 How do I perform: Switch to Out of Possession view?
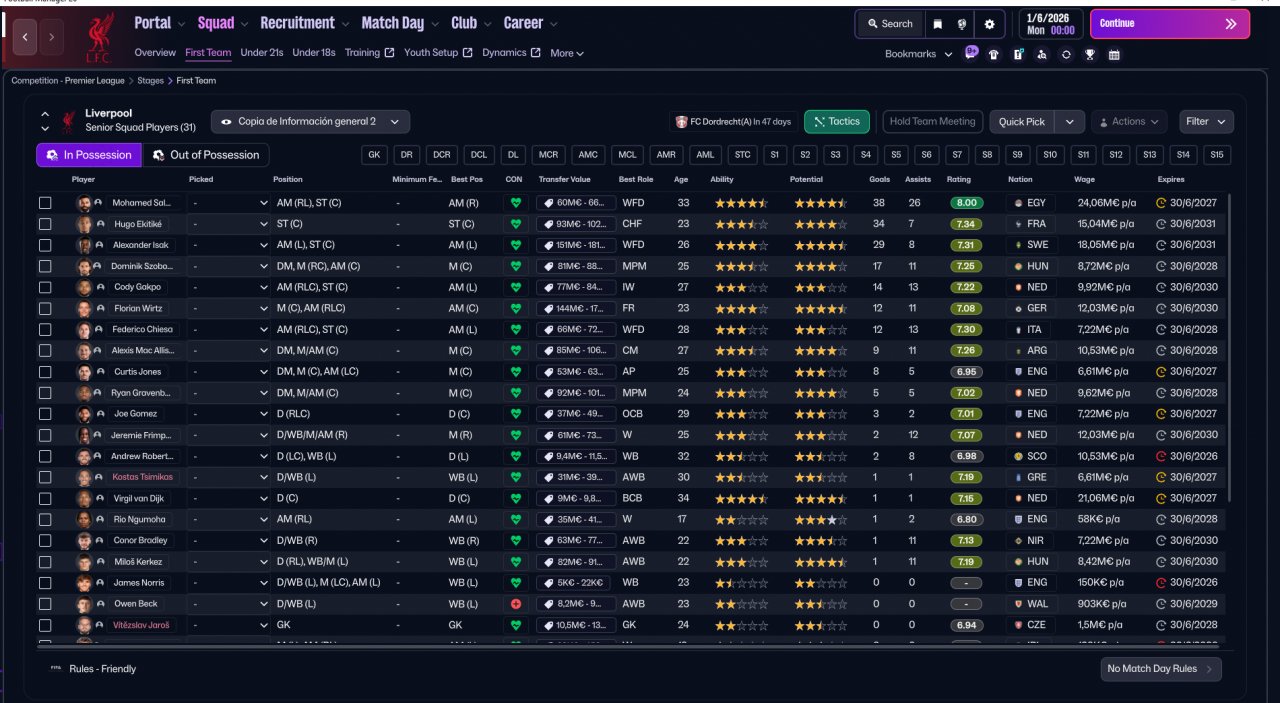[x=205, y=155]
